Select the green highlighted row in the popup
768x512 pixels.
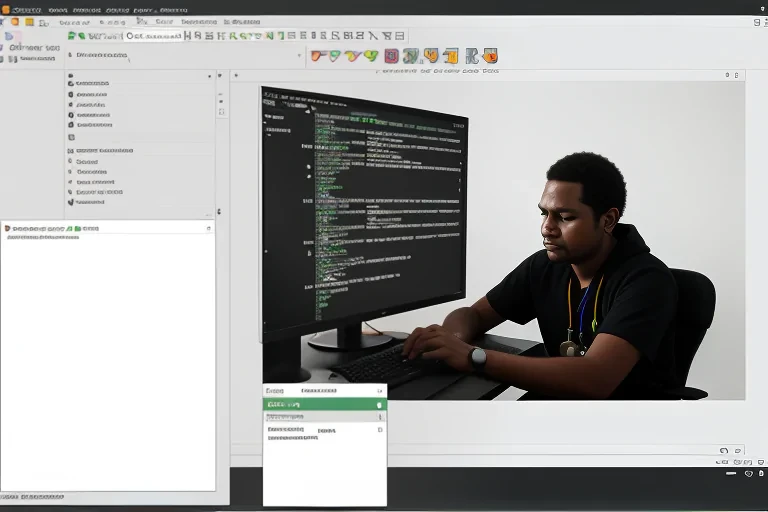pos(325,404)
